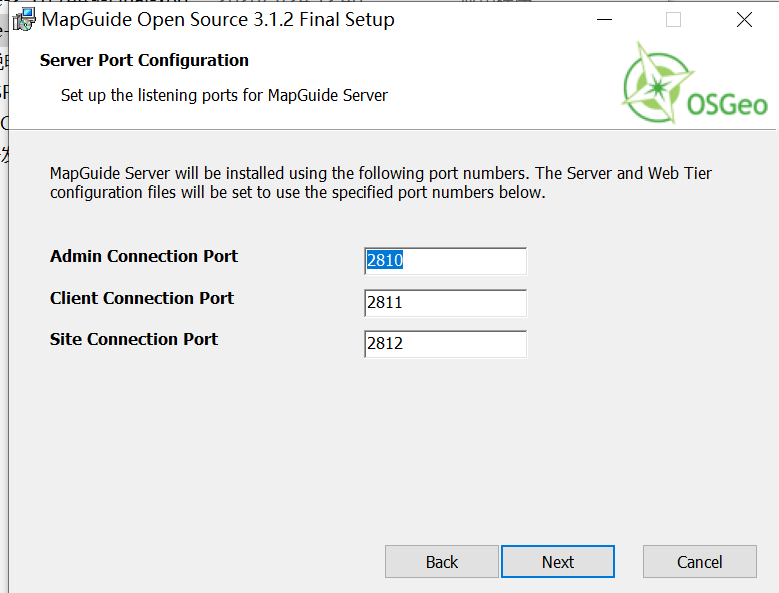Viewport: 779px width, 593px height.
Task: Click the MapGuide Open Source window title
Action: pos(218,20)
